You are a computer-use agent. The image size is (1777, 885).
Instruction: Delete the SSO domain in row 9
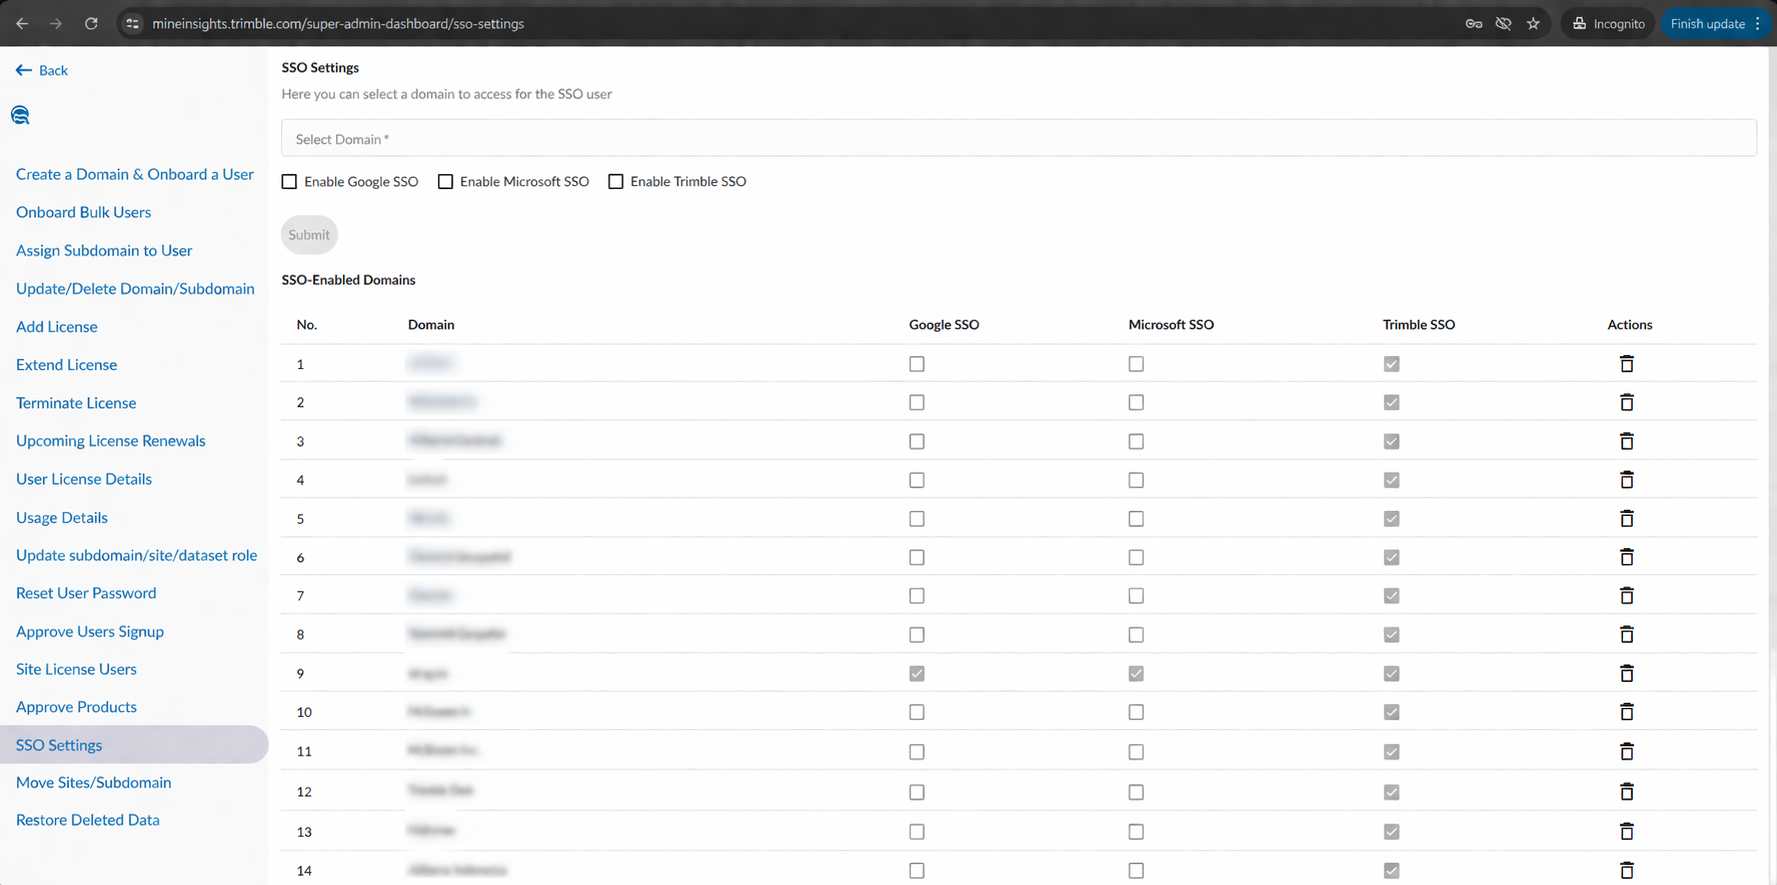coord(1626,674)
